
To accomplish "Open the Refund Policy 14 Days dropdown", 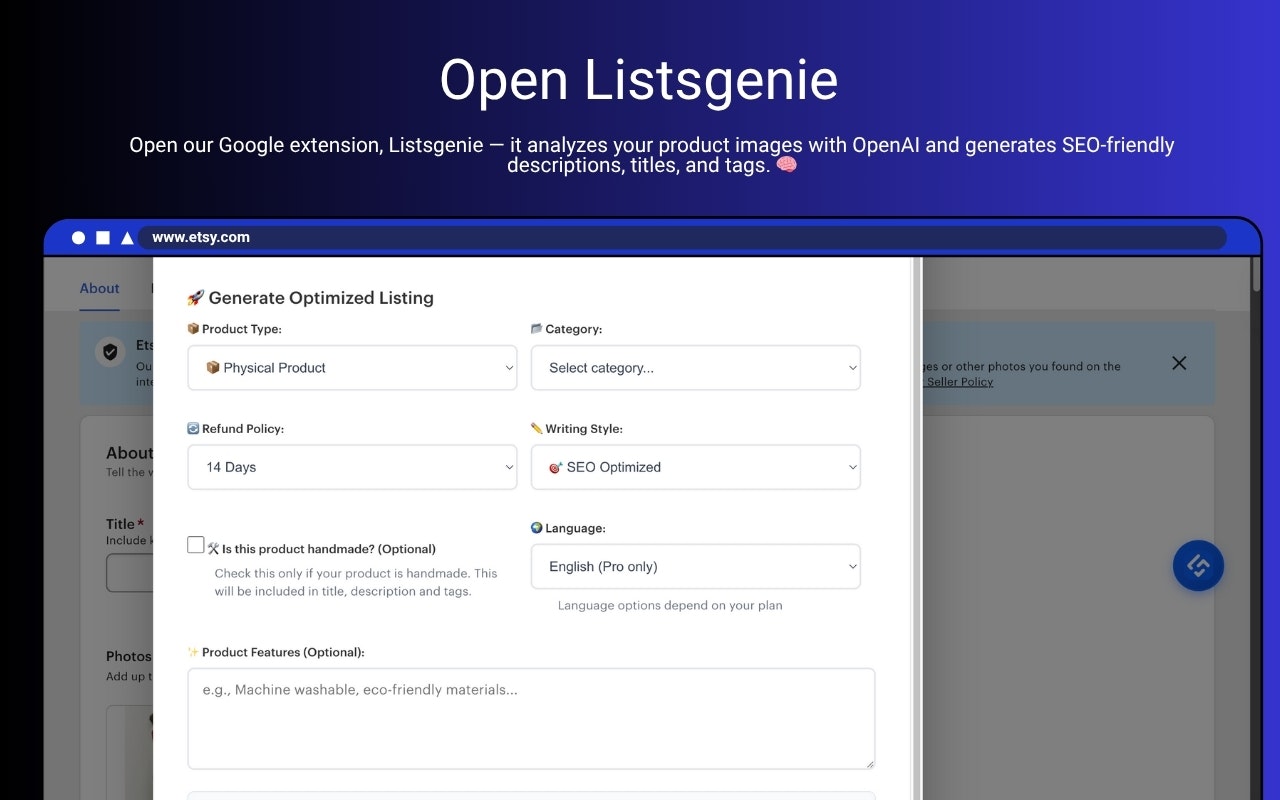I will pos(352,467).
